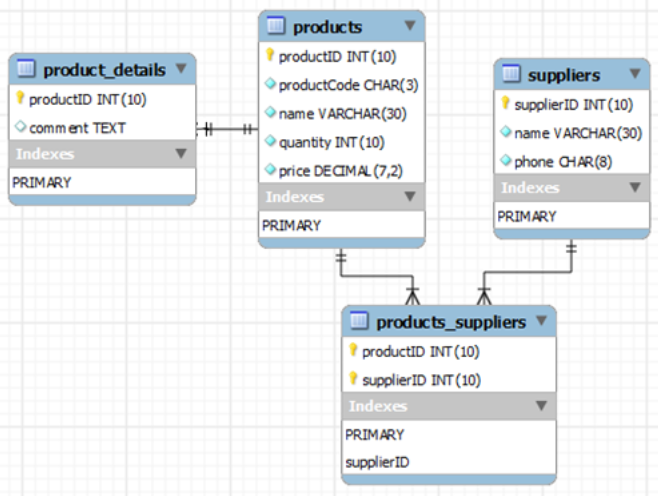Select the products table title

[x=327, y=27]
